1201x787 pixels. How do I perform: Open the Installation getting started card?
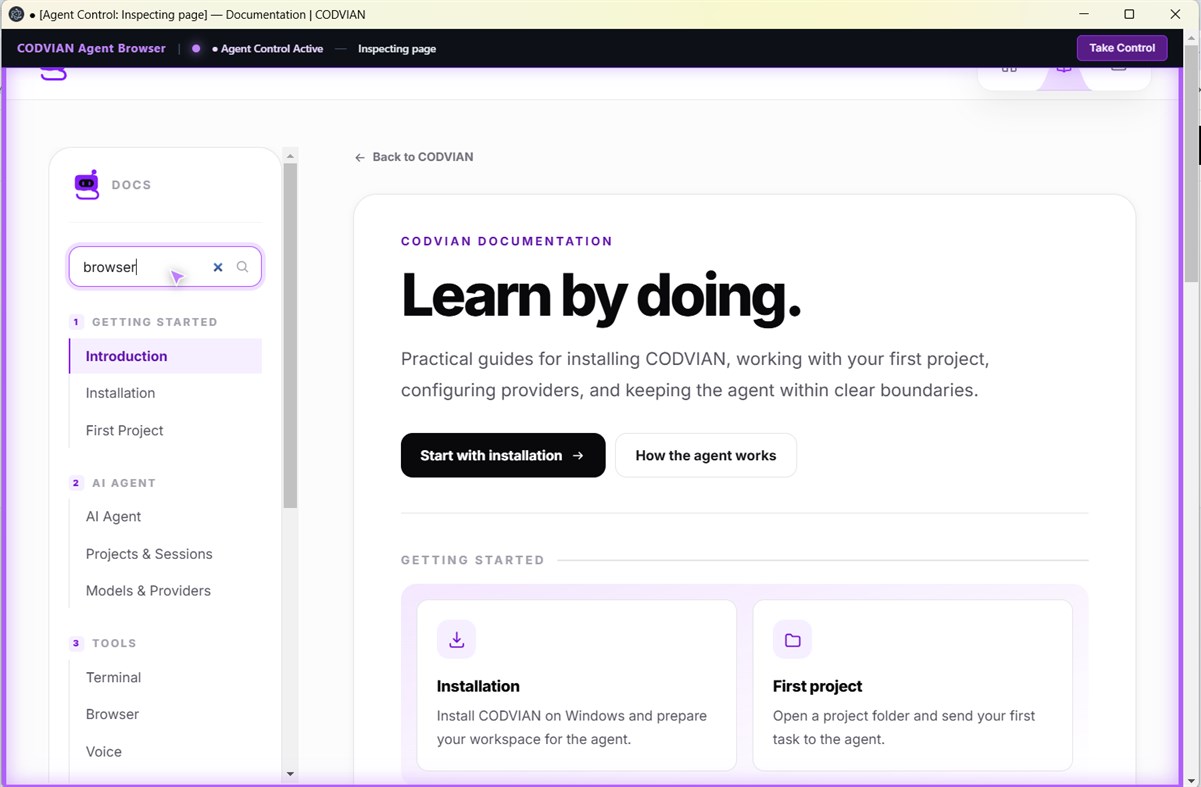[577, 685]
